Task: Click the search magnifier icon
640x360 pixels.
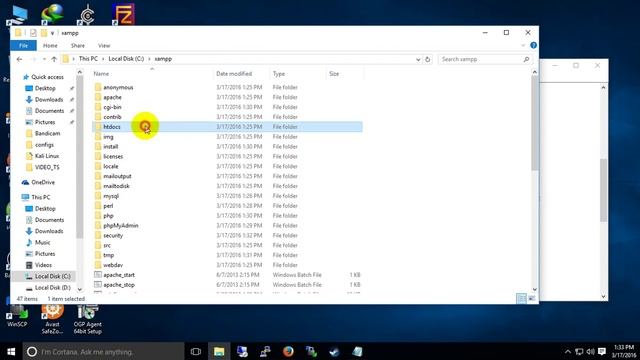Action: tap(527, 59)
